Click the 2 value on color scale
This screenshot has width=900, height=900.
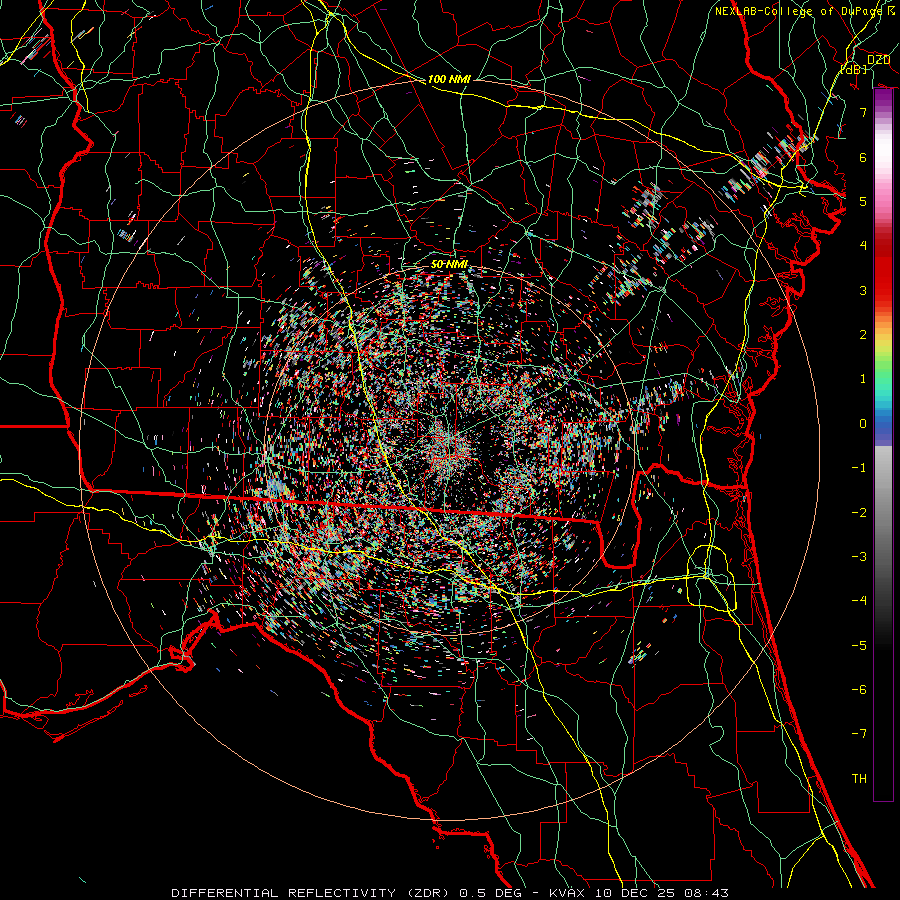(x=863, y=335)
